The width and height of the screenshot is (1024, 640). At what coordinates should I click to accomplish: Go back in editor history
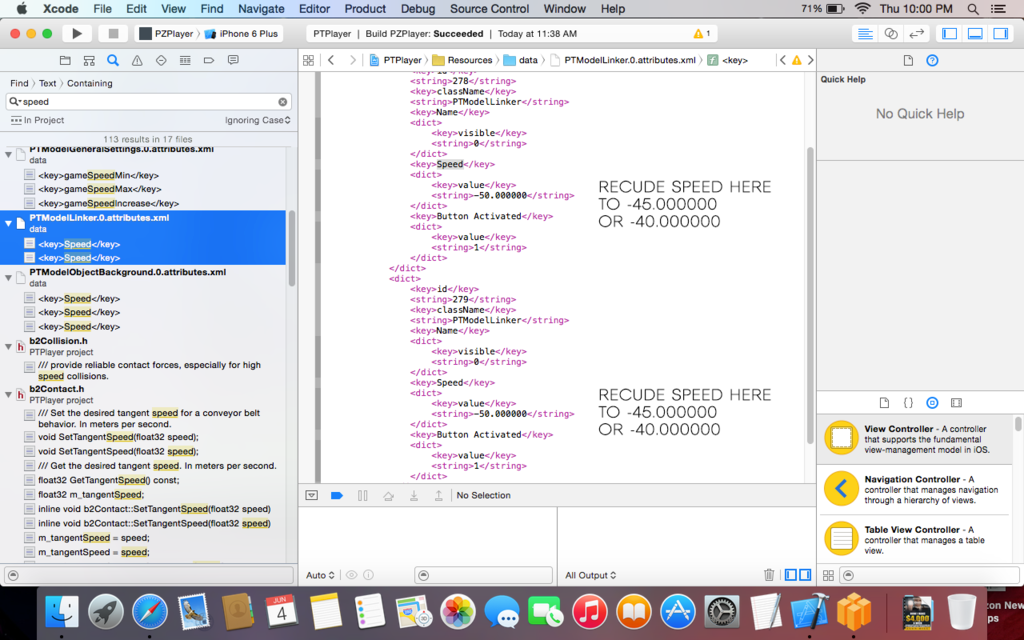pyautogui.click(x=331, y=60)
